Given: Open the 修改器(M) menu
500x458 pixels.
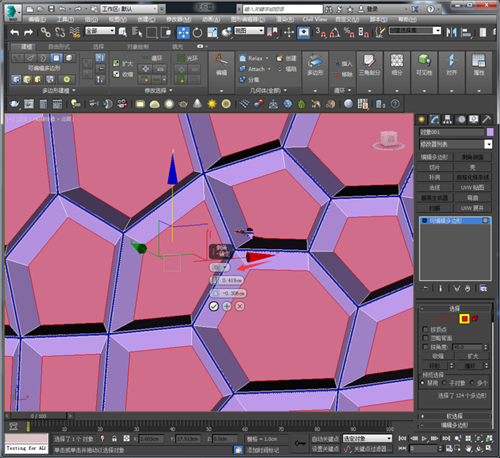Looking at the screenshot, I should 178,19.
